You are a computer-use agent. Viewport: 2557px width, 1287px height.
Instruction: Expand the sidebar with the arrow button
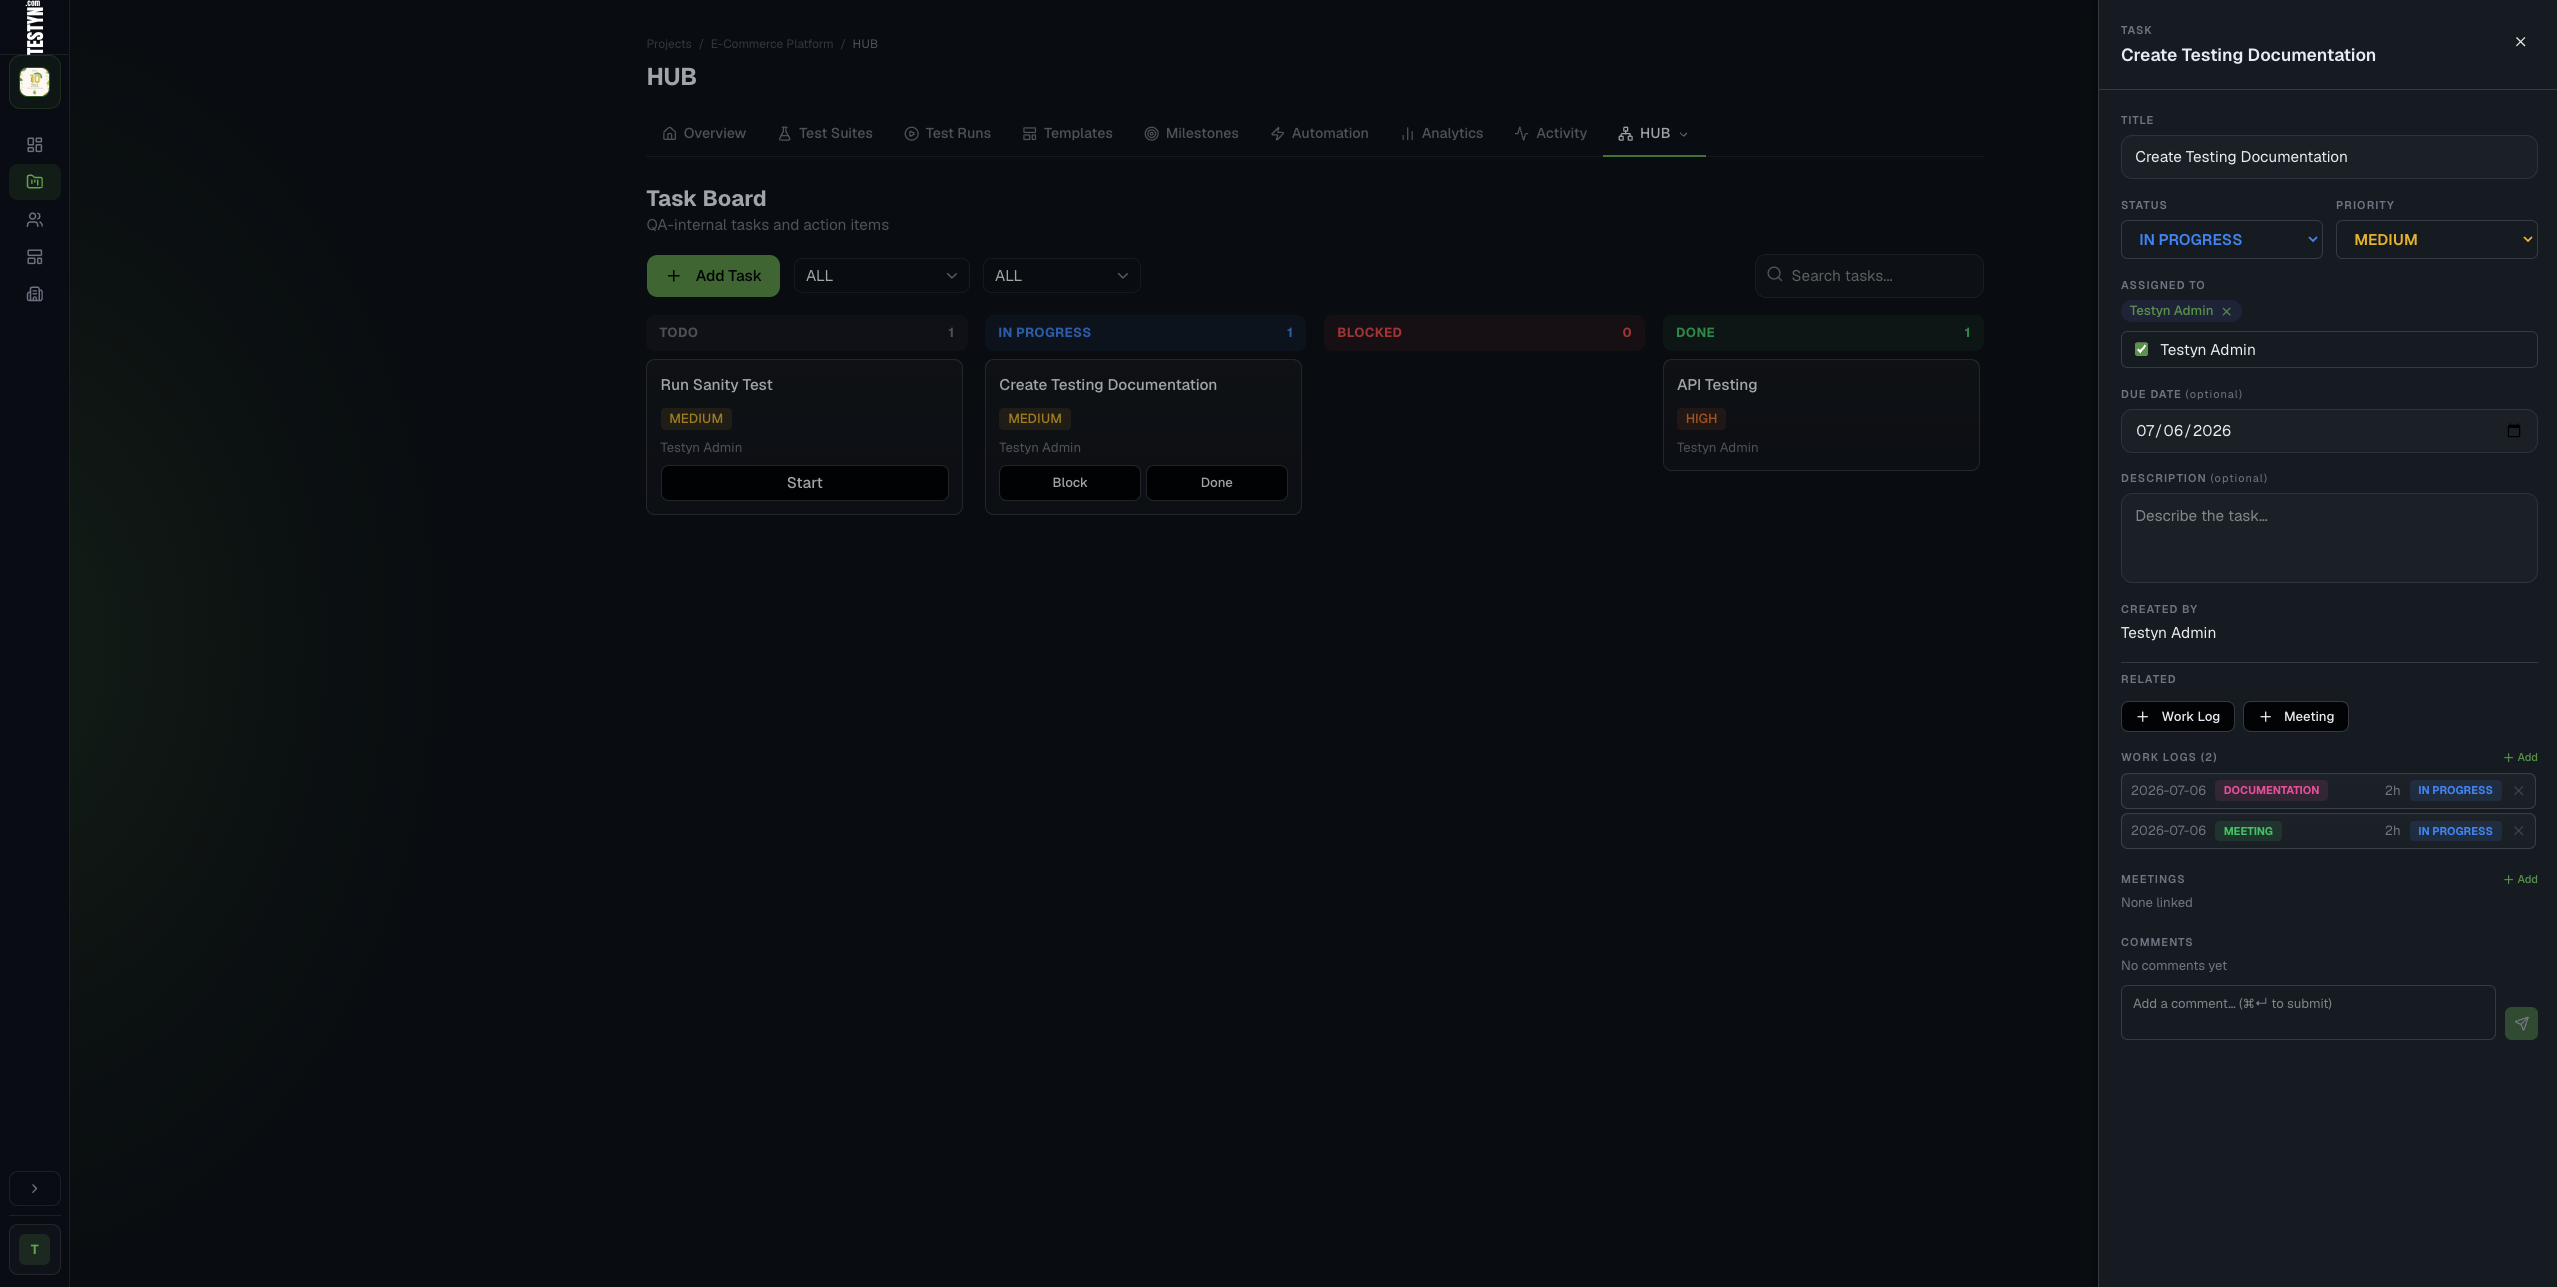coord(35,1189)
